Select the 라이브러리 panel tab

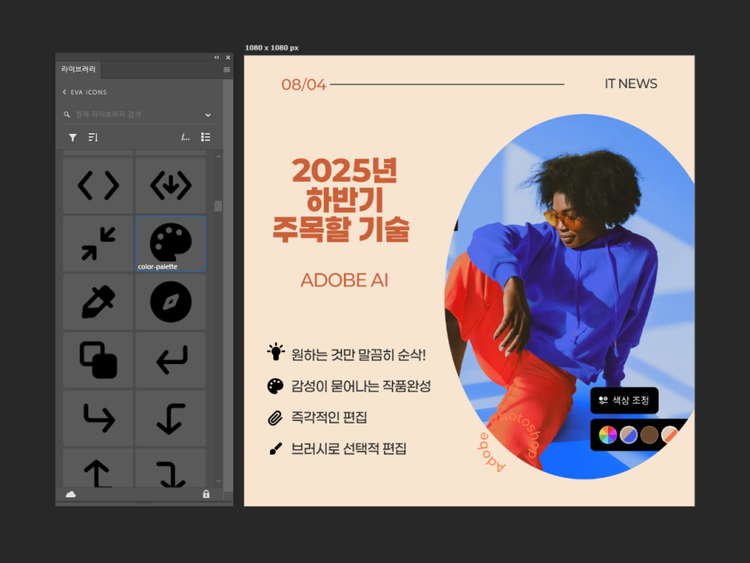(78, 69)
